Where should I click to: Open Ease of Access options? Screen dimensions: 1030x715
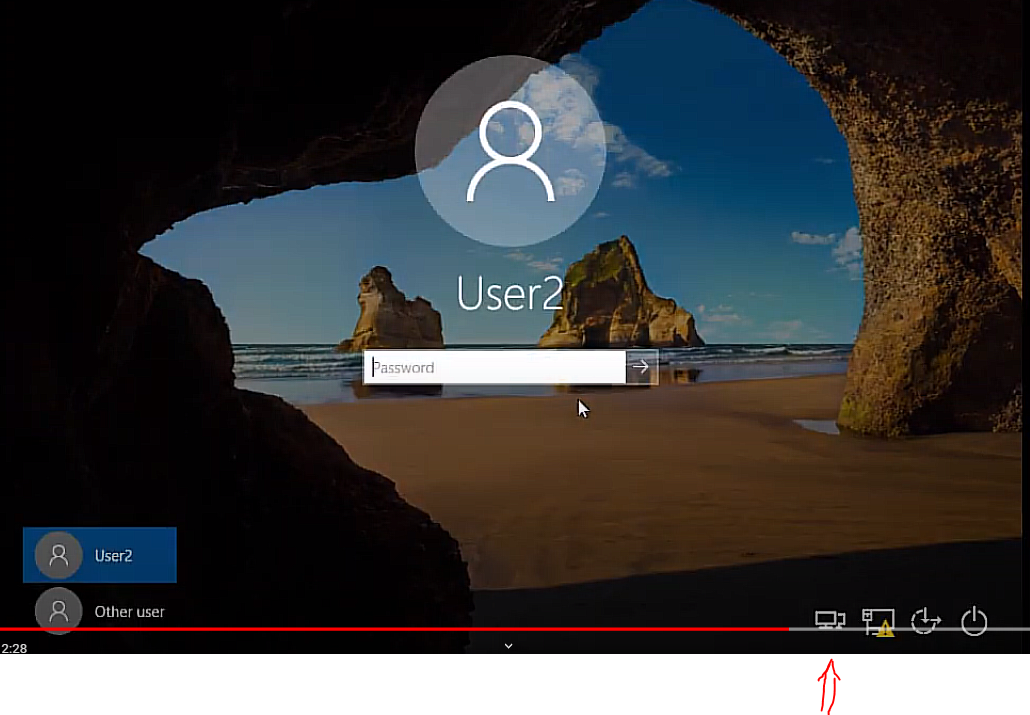(x=926, y=621)
